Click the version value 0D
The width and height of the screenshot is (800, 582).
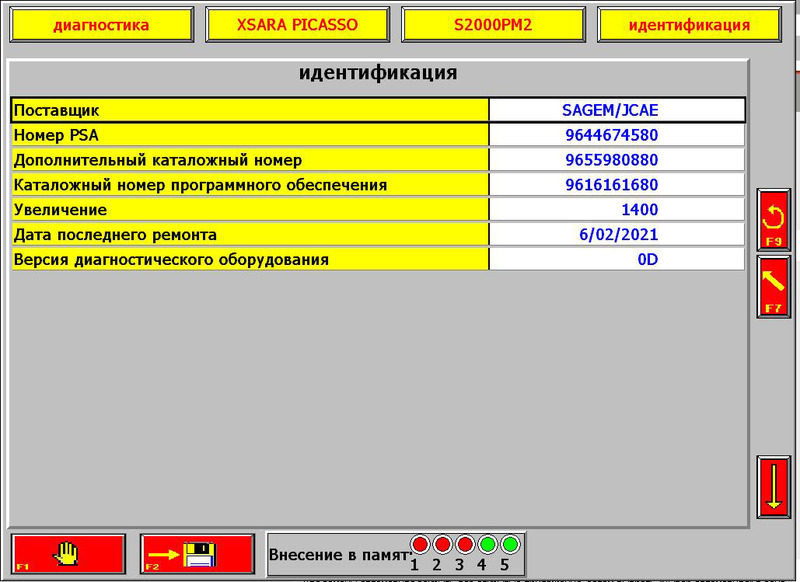(648, 260)
